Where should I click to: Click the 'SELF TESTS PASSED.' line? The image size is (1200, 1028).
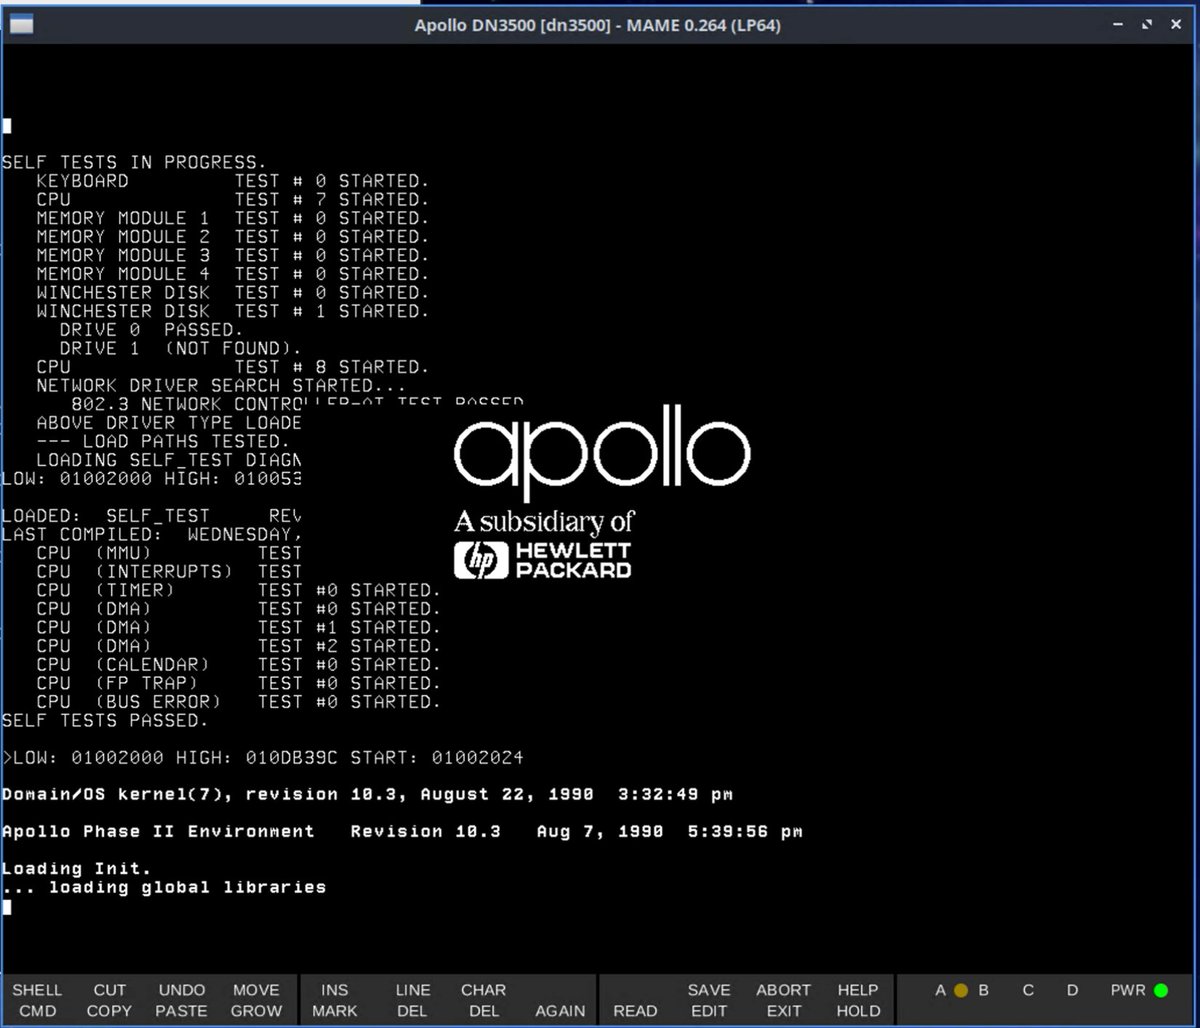click(105, 720)
